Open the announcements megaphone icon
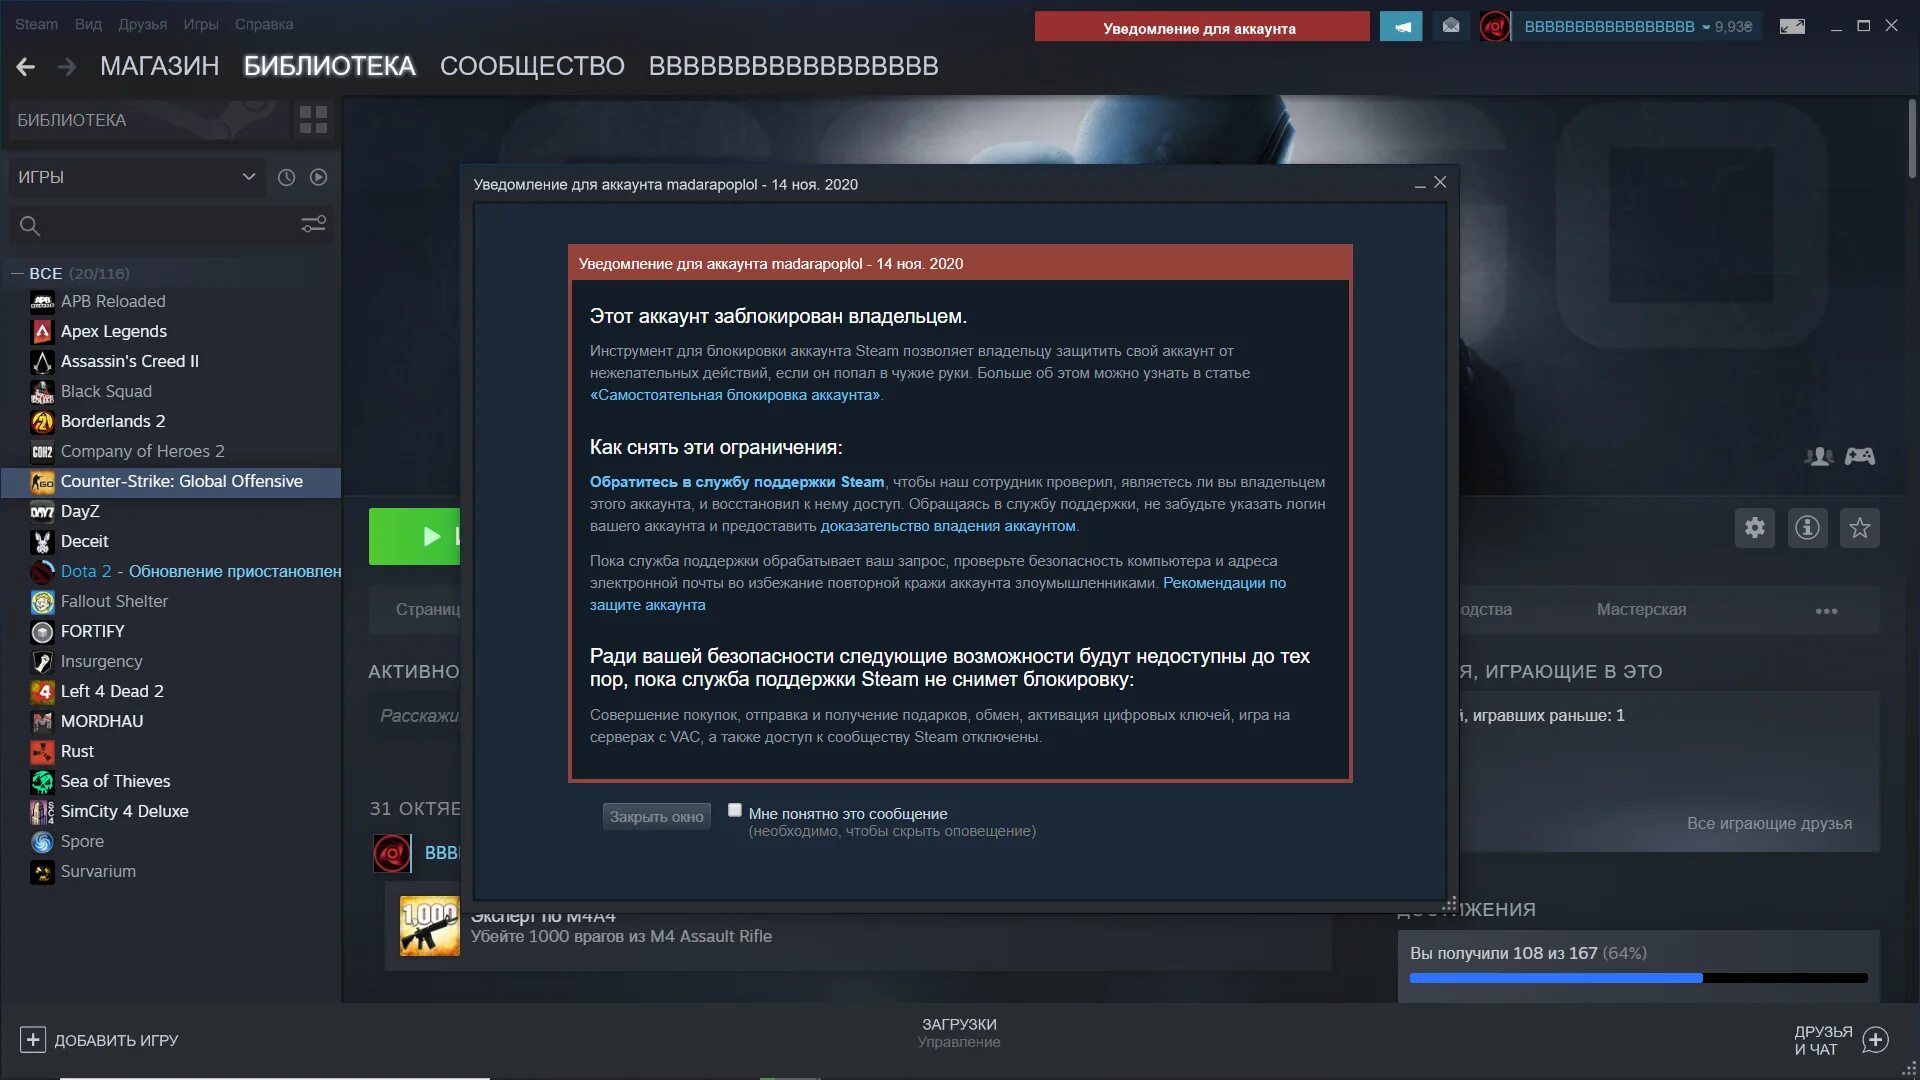 [1401, 27]
